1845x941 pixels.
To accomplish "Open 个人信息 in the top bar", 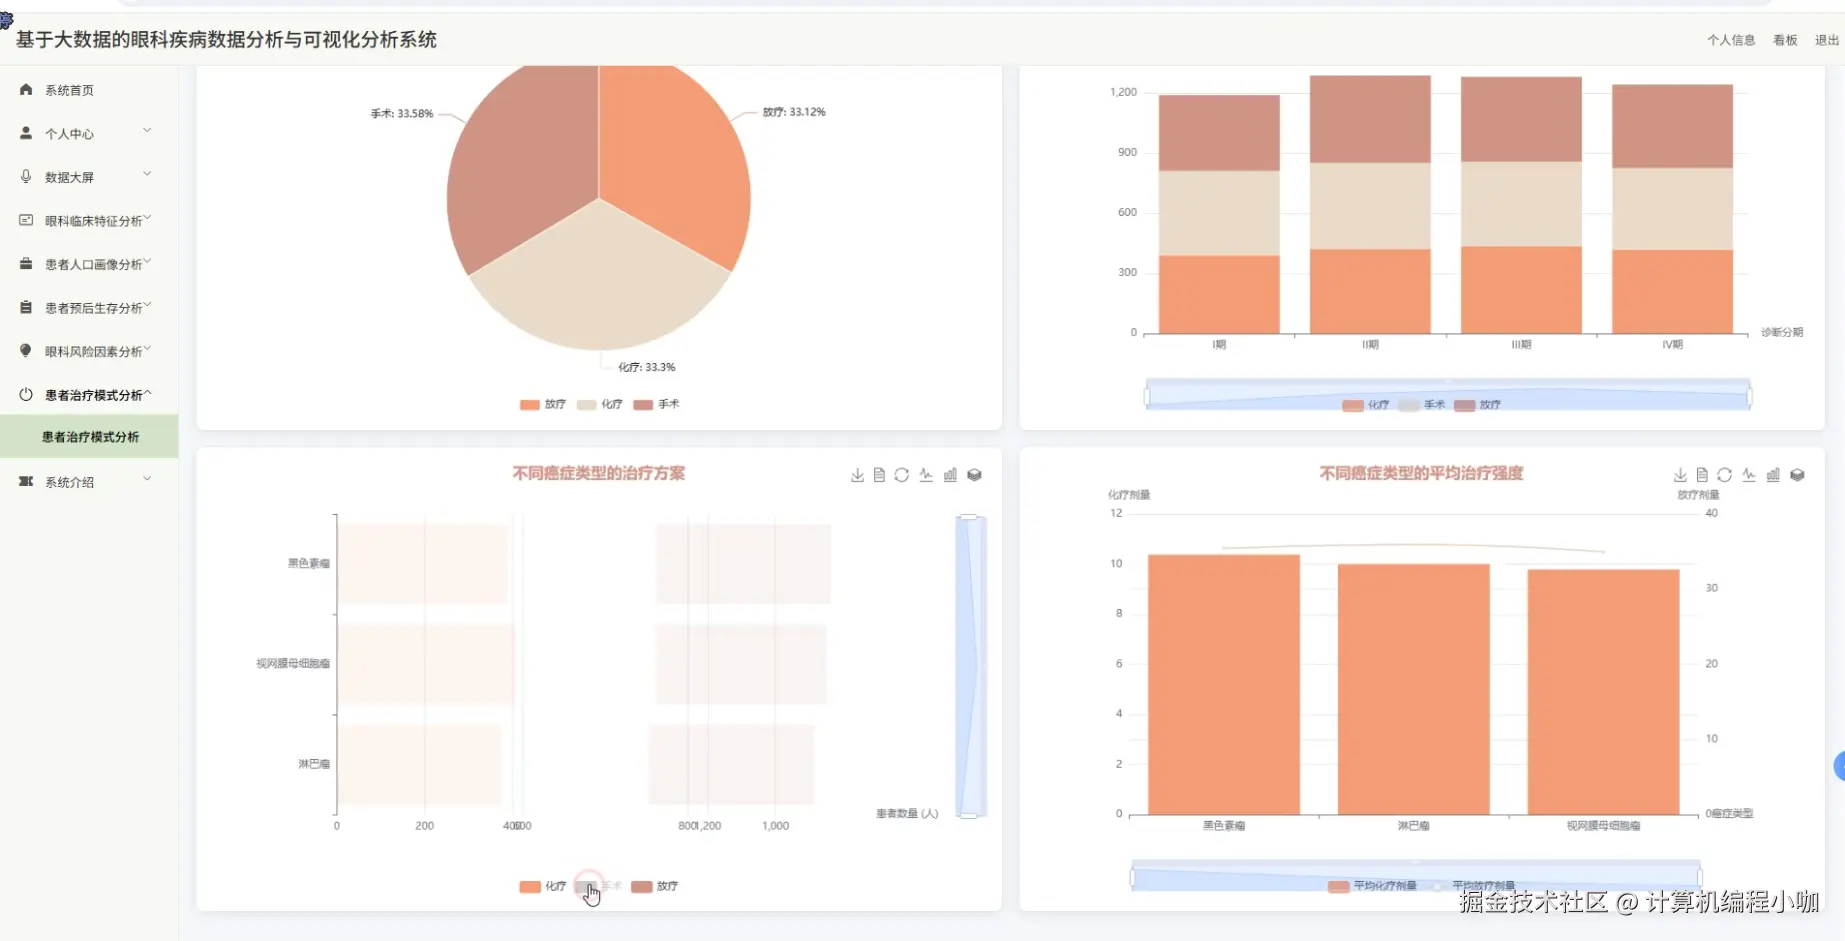I will (1731, 40).
